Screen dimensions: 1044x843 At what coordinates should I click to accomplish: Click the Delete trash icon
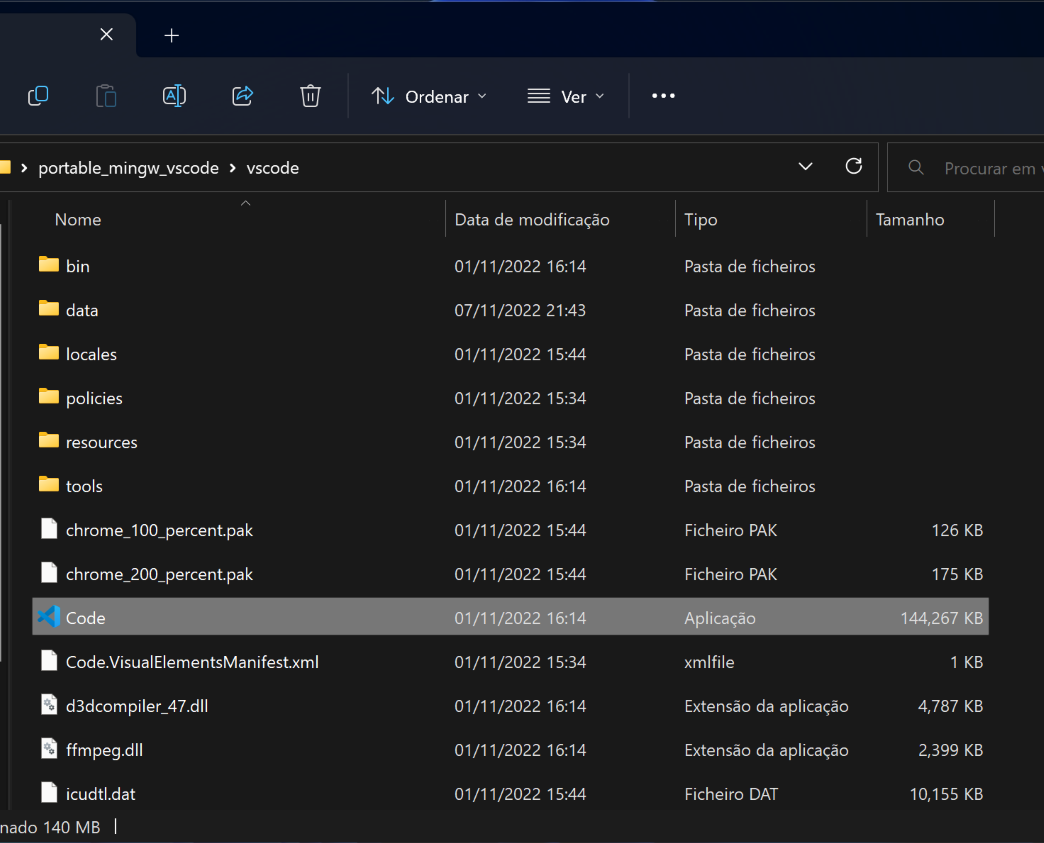[x=310, y=96]
